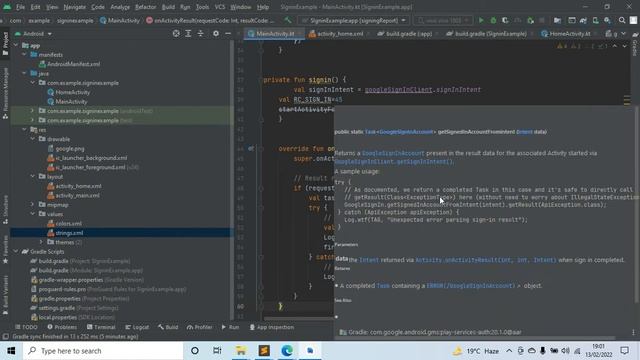Open Project panel options gear icon
Viewport: 640px width, 360px height.
click(x=216, y=33)
